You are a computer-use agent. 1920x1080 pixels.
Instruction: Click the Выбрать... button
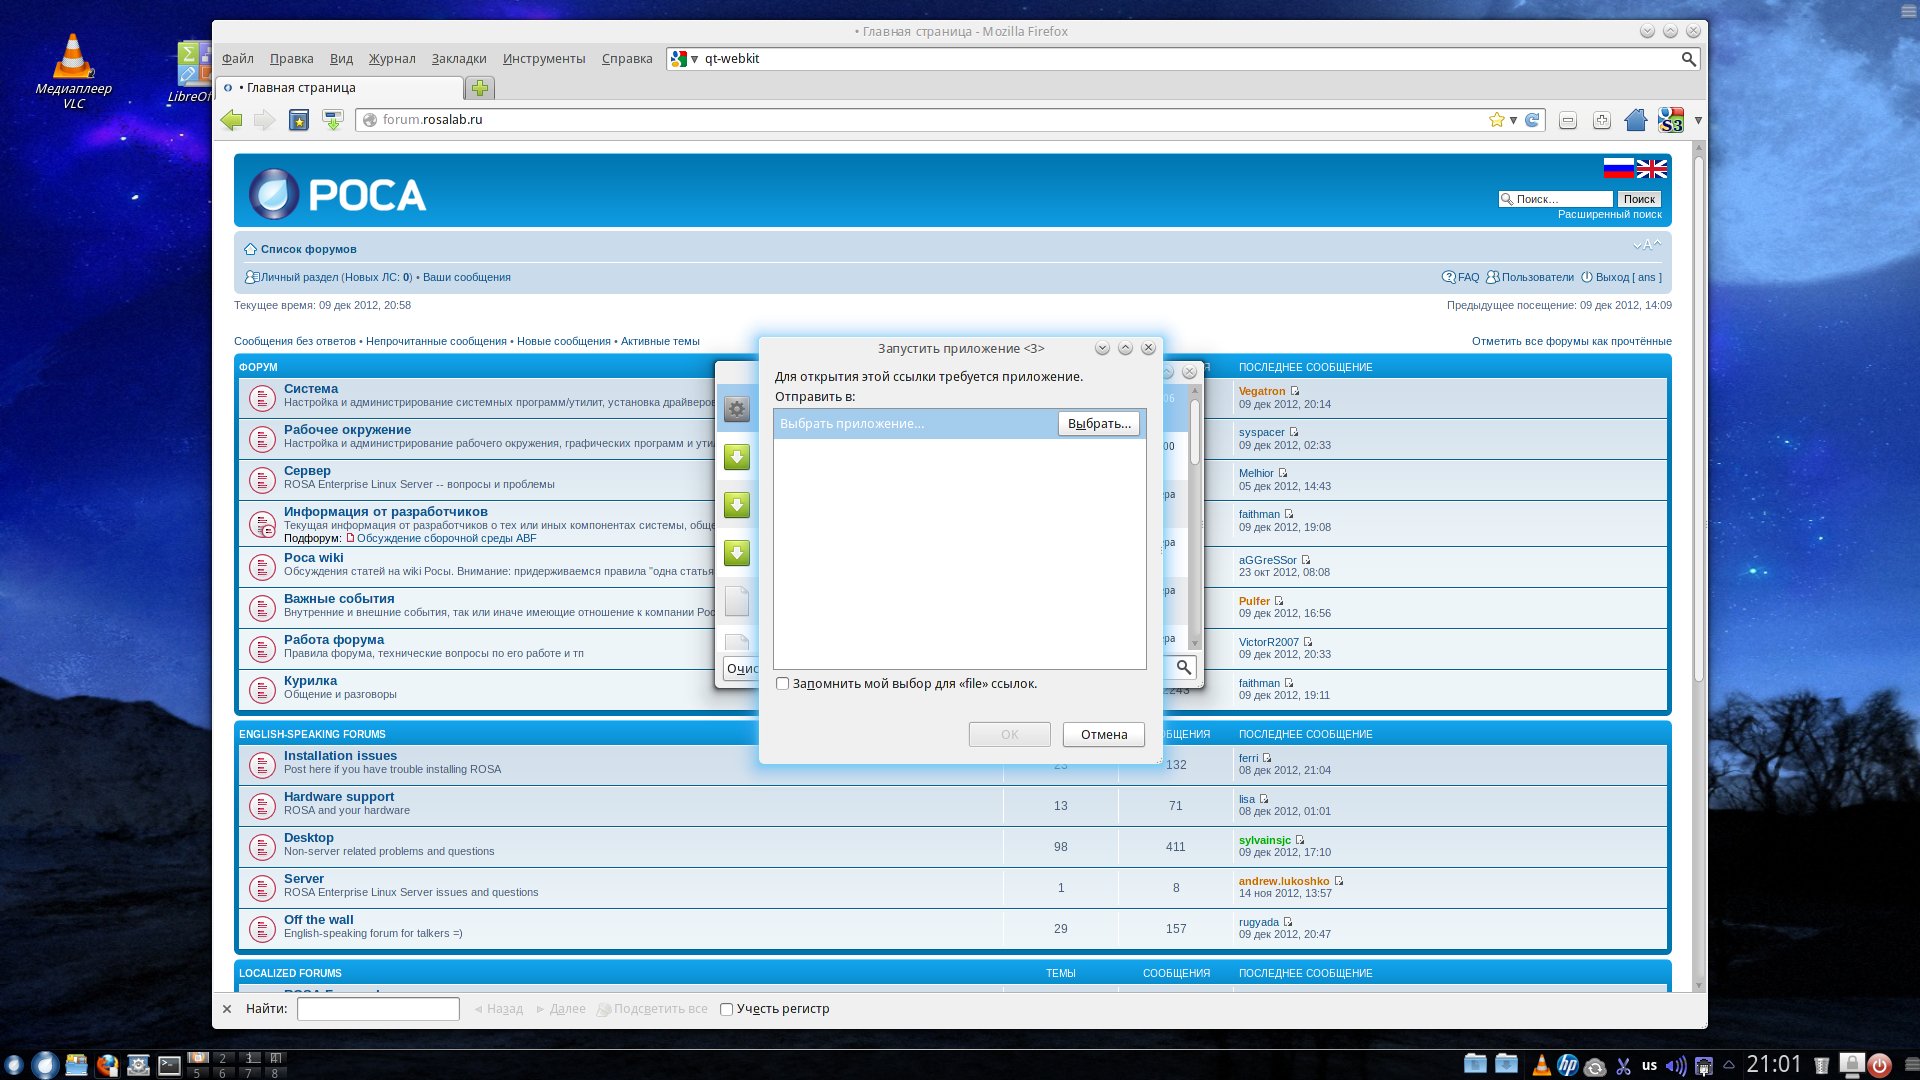point(1098,424)
